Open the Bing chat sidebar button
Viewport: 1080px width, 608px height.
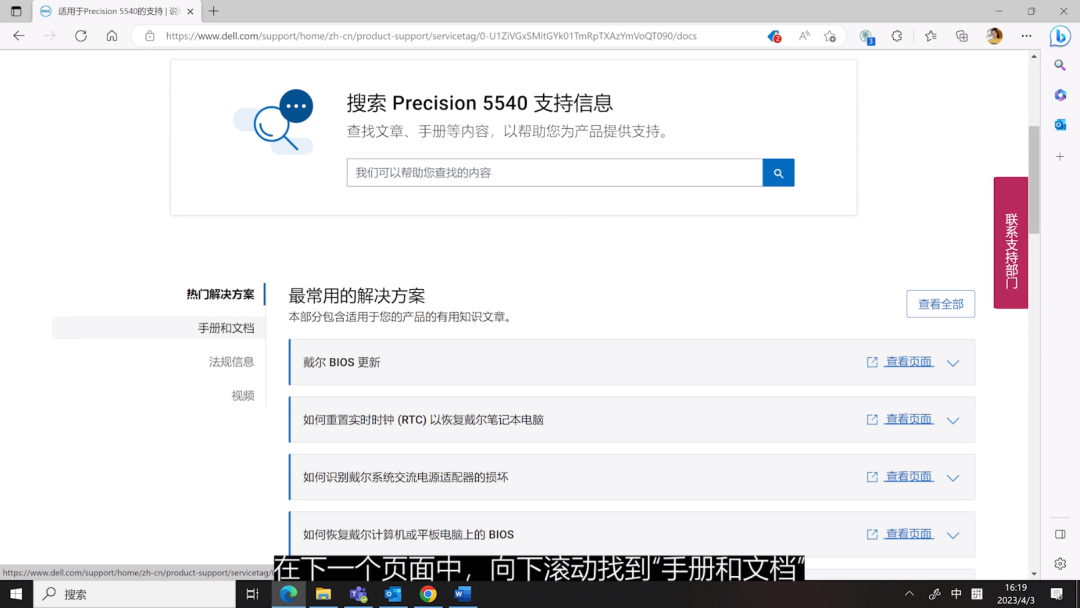tap(1060, 36)
